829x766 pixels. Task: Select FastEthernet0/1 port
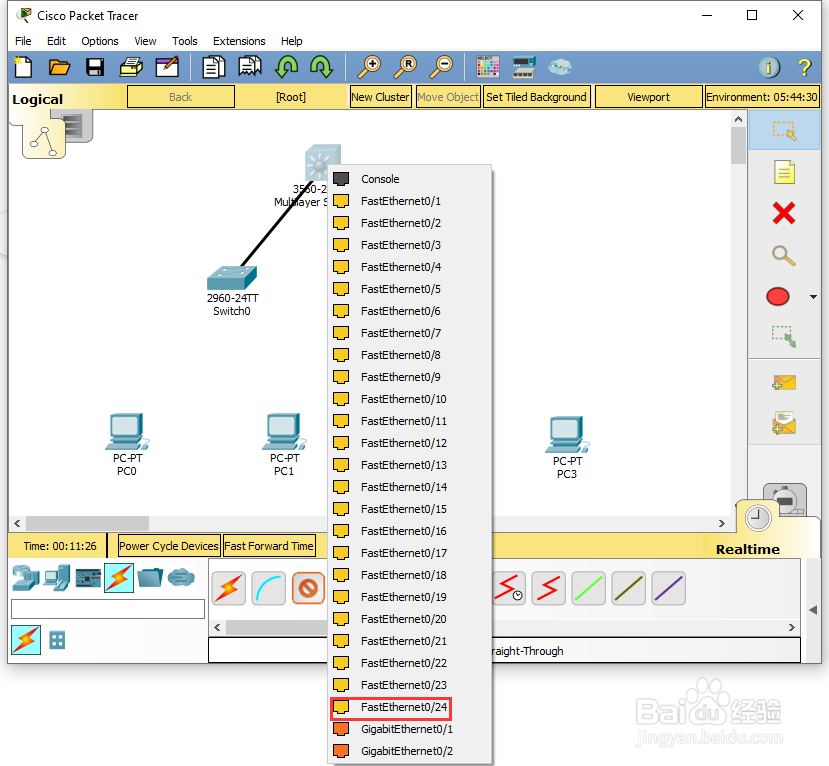pos(410,201)
